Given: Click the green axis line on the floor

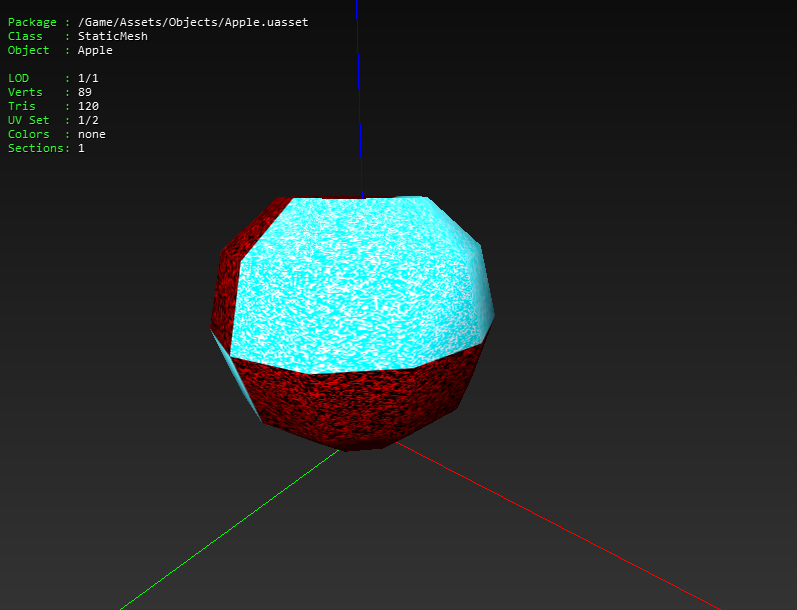Looking at the screenshot, I should pyautogui.click(x=229, y=530).
